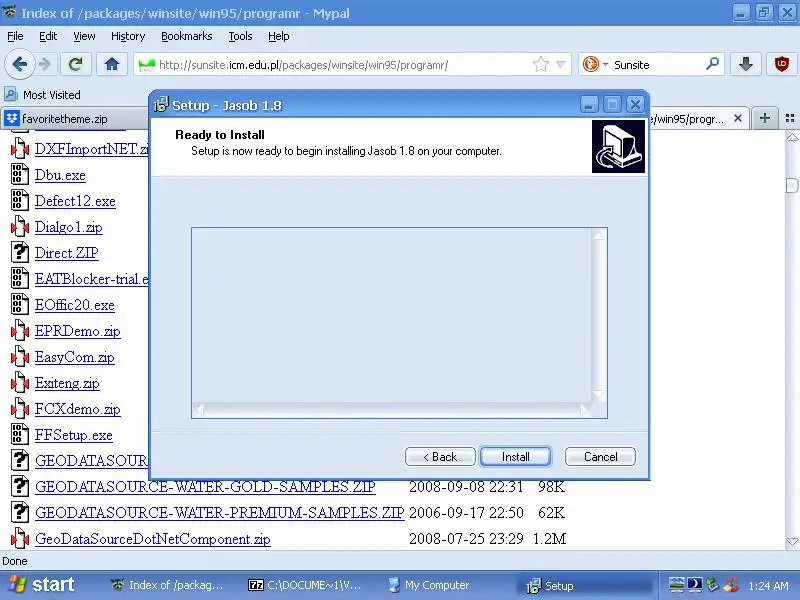Bookmark this page with the star icon

point(540,65)
